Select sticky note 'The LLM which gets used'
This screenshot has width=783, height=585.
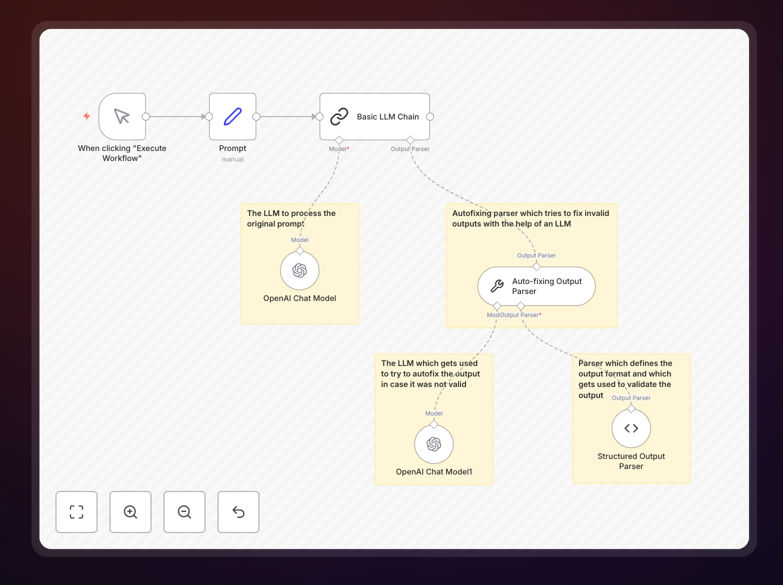click(434, 419)
